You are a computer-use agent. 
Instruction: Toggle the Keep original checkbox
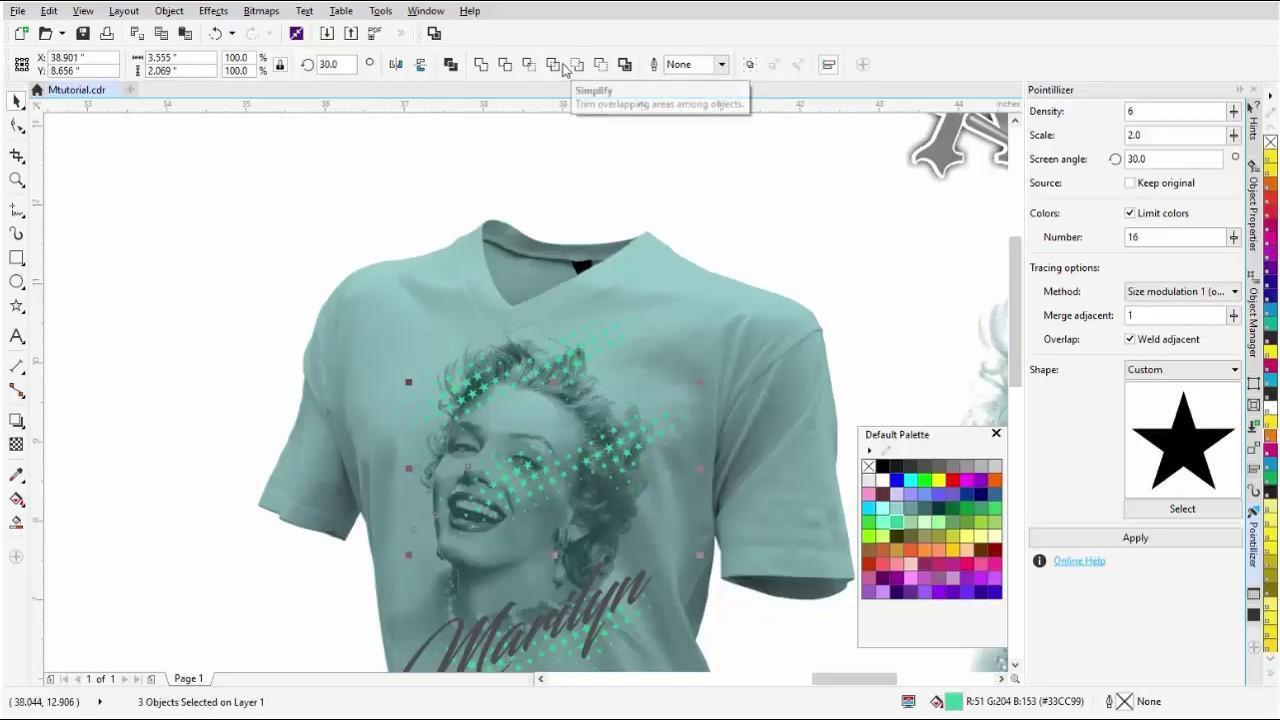click(1130, 183)
